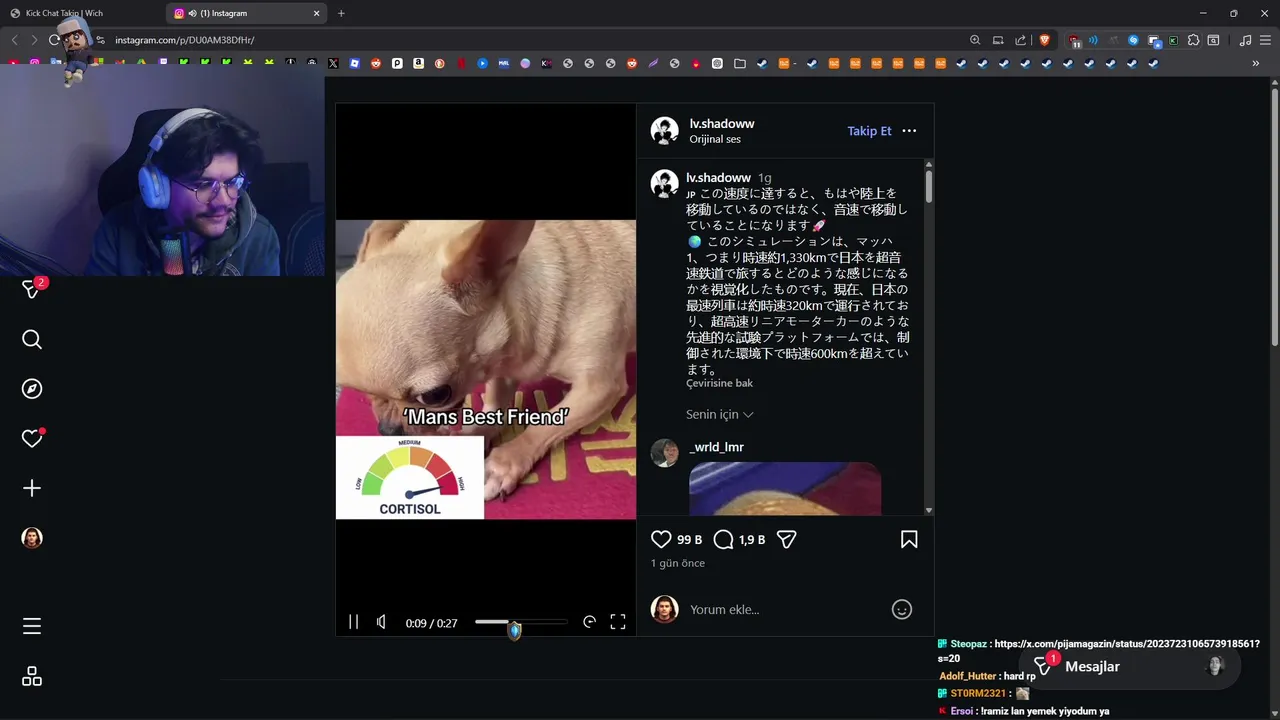The width and height of the screenshot is (1280, 720).
Task: Open the Explore compass icon
Action: 32,389
